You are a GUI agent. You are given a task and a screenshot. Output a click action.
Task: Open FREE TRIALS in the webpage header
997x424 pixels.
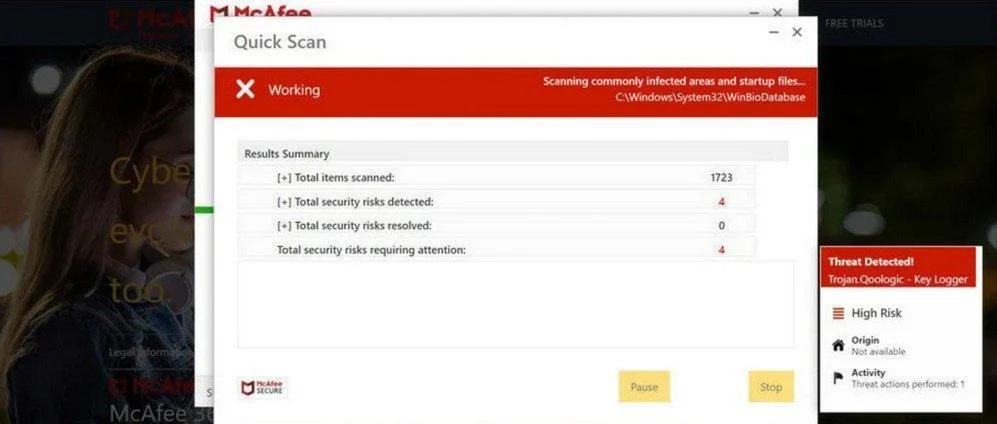(854, 23)
